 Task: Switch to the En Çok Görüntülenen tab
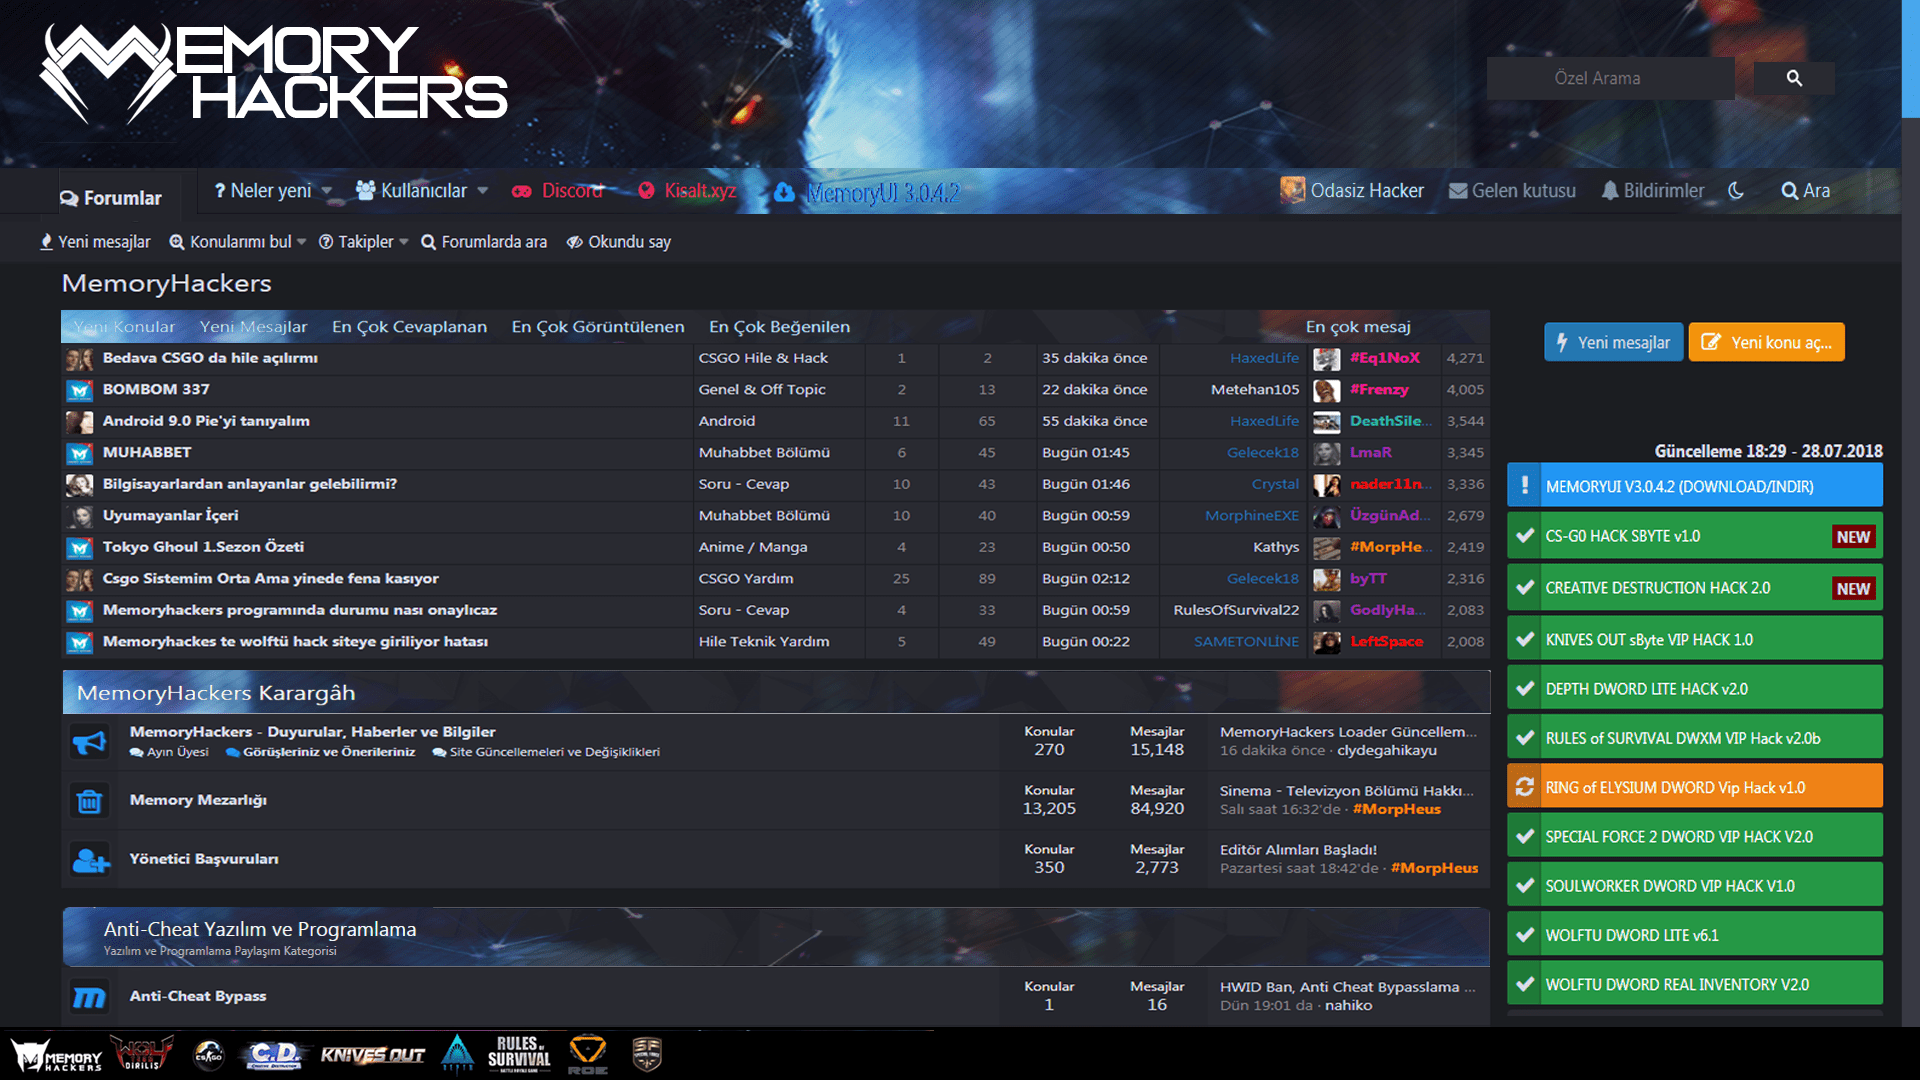click(598, 327)
